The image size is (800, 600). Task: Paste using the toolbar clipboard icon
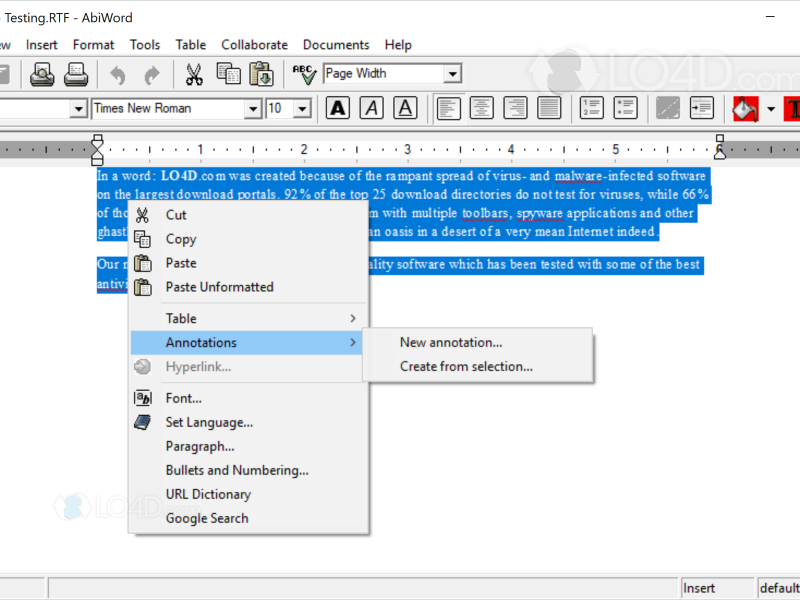pyautogui.click(x=262, y=74)
